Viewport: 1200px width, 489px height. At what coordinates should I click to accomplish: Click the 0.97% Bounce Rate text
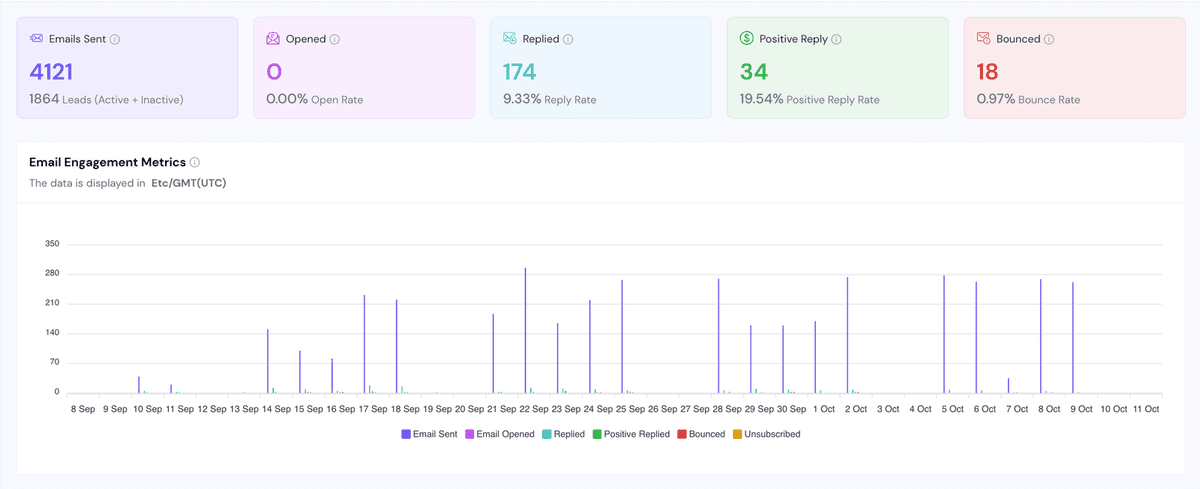click(1028, 100)
